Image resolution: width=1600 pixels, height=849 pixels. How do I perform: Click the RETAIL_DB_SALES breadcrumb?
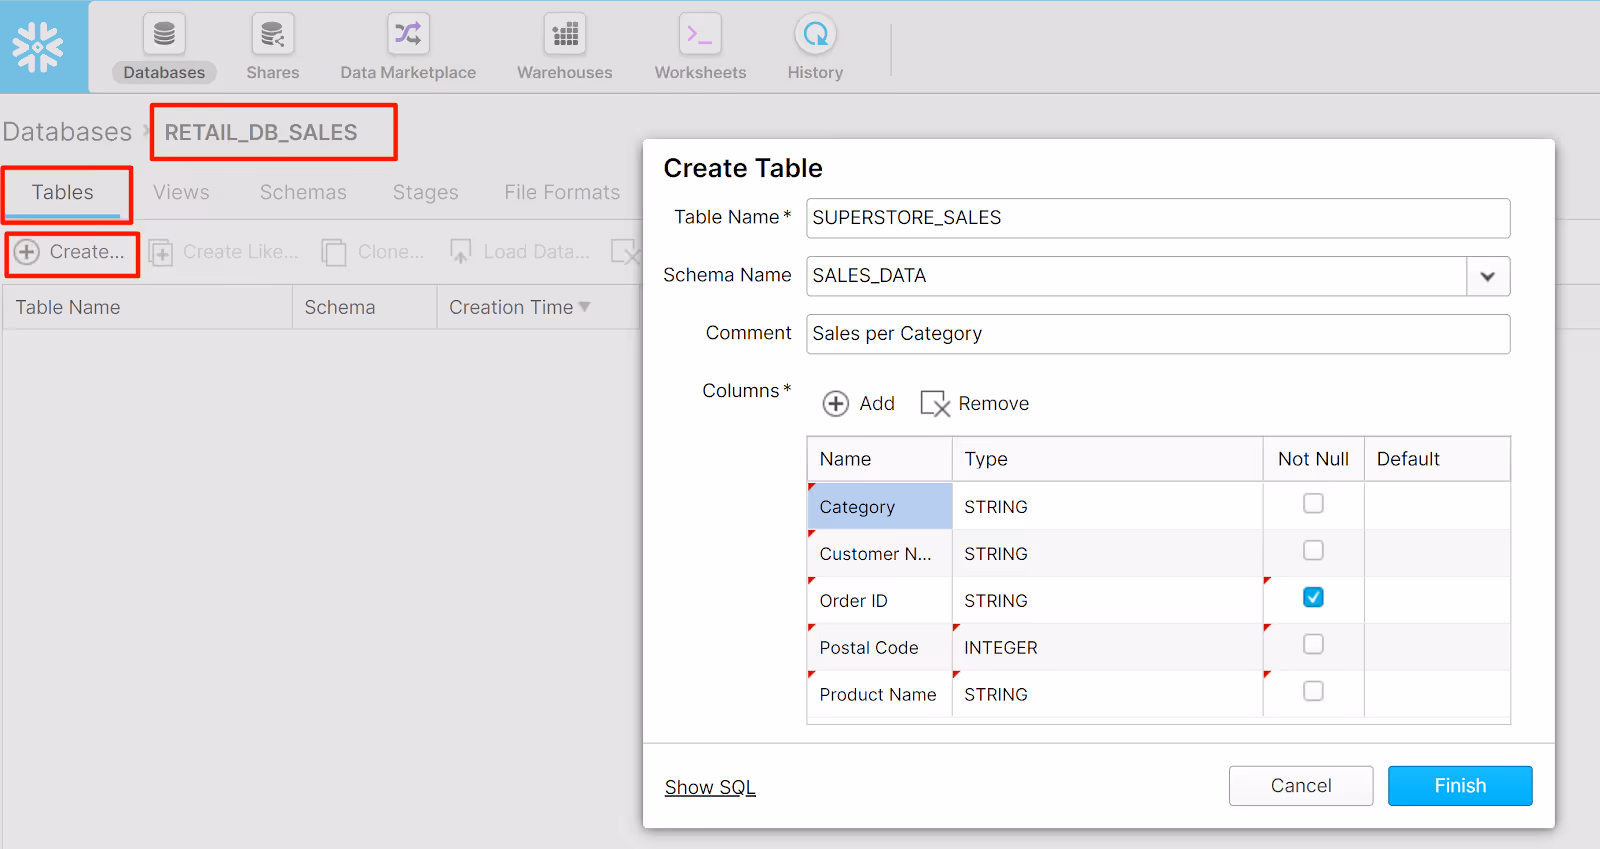pyautogui.click(x=261, y=132)
